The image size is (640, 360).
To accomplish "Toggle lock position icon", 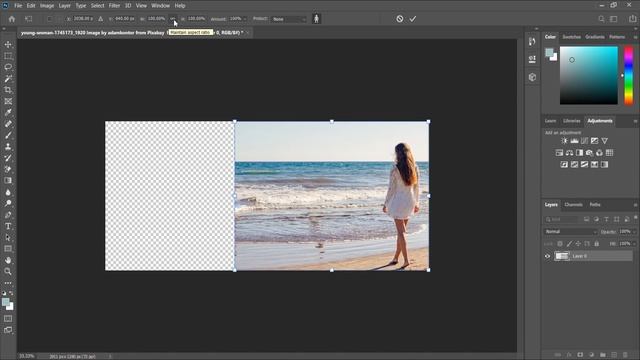I will 578,244.
